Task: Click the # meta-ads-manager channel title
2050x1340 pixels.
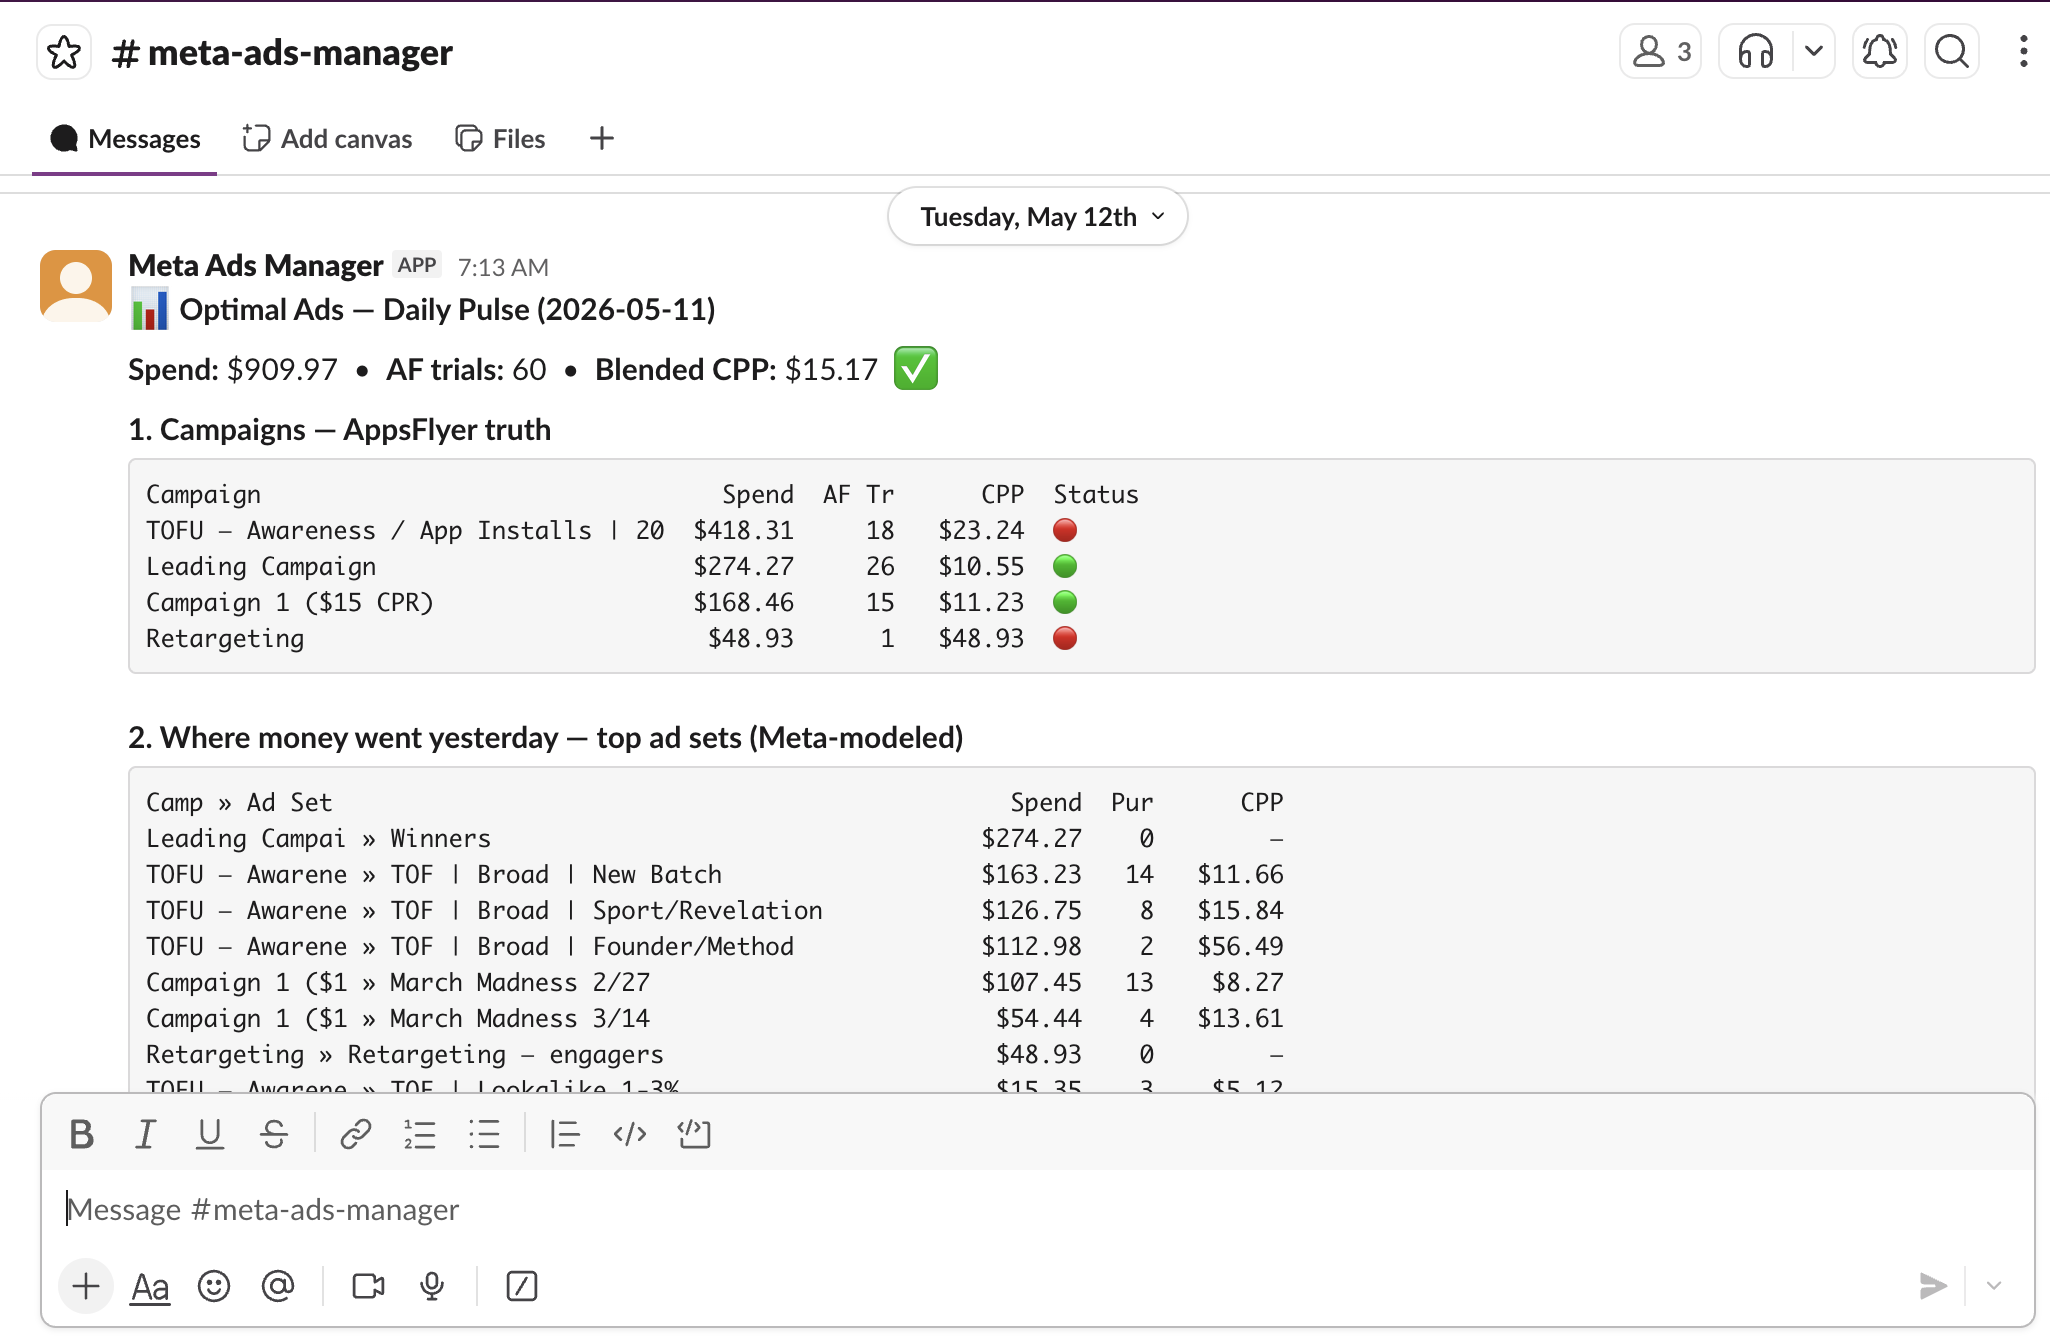Action: point(282,52)
